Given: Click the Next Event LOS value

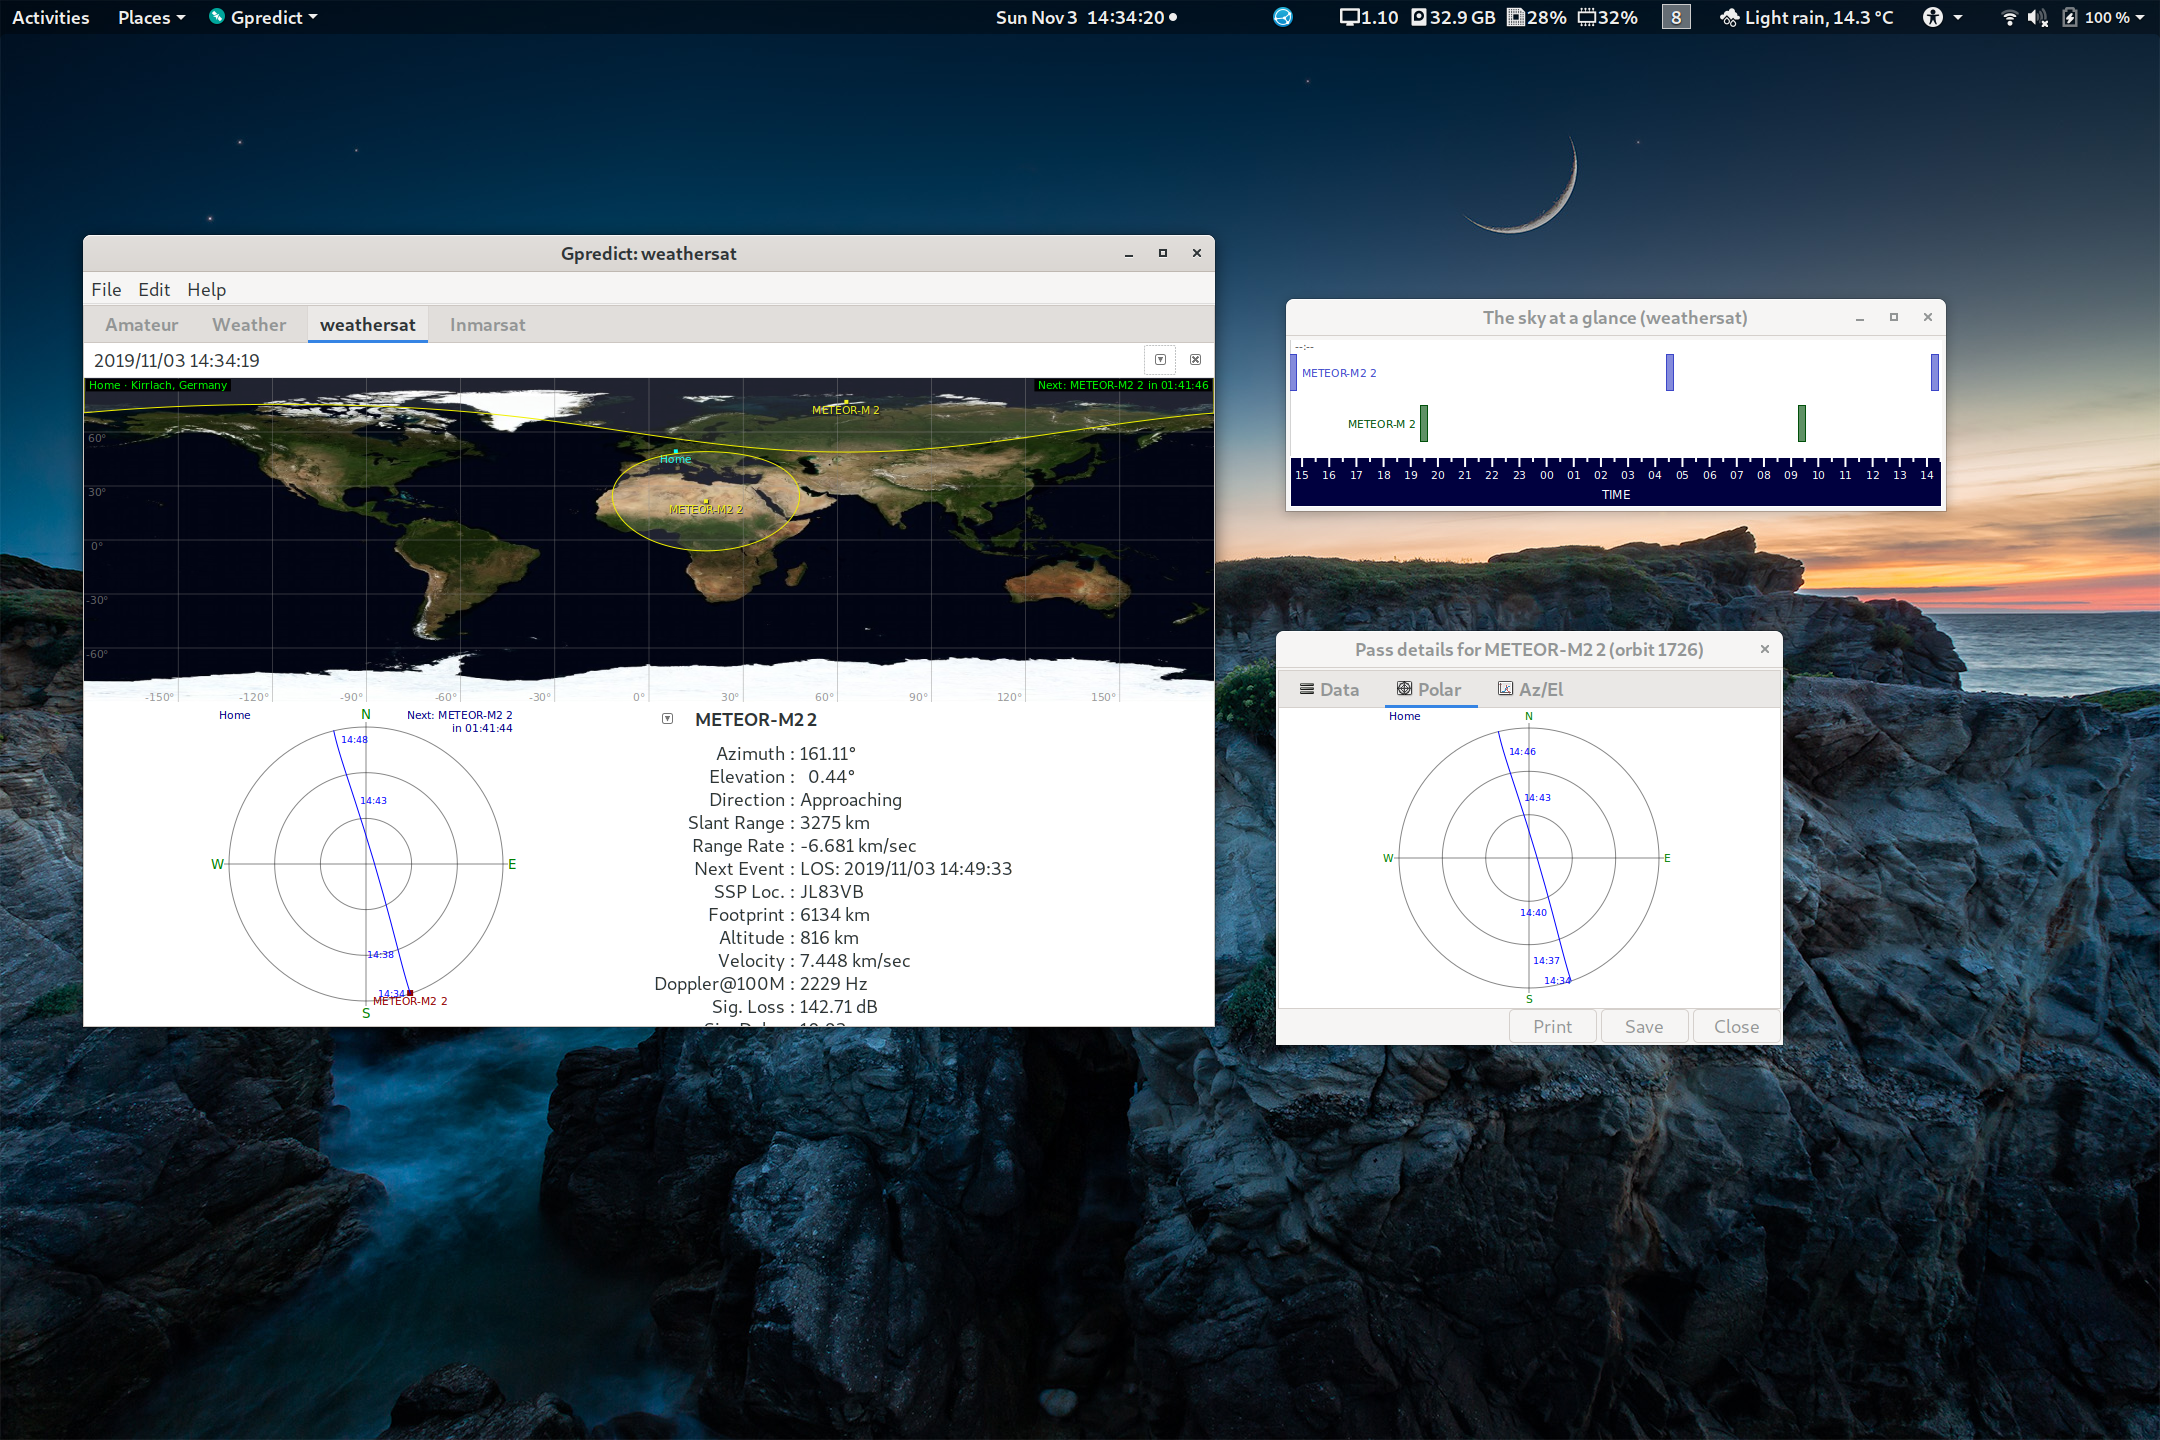Looking at the screenshot, I should tap(906, 869).
